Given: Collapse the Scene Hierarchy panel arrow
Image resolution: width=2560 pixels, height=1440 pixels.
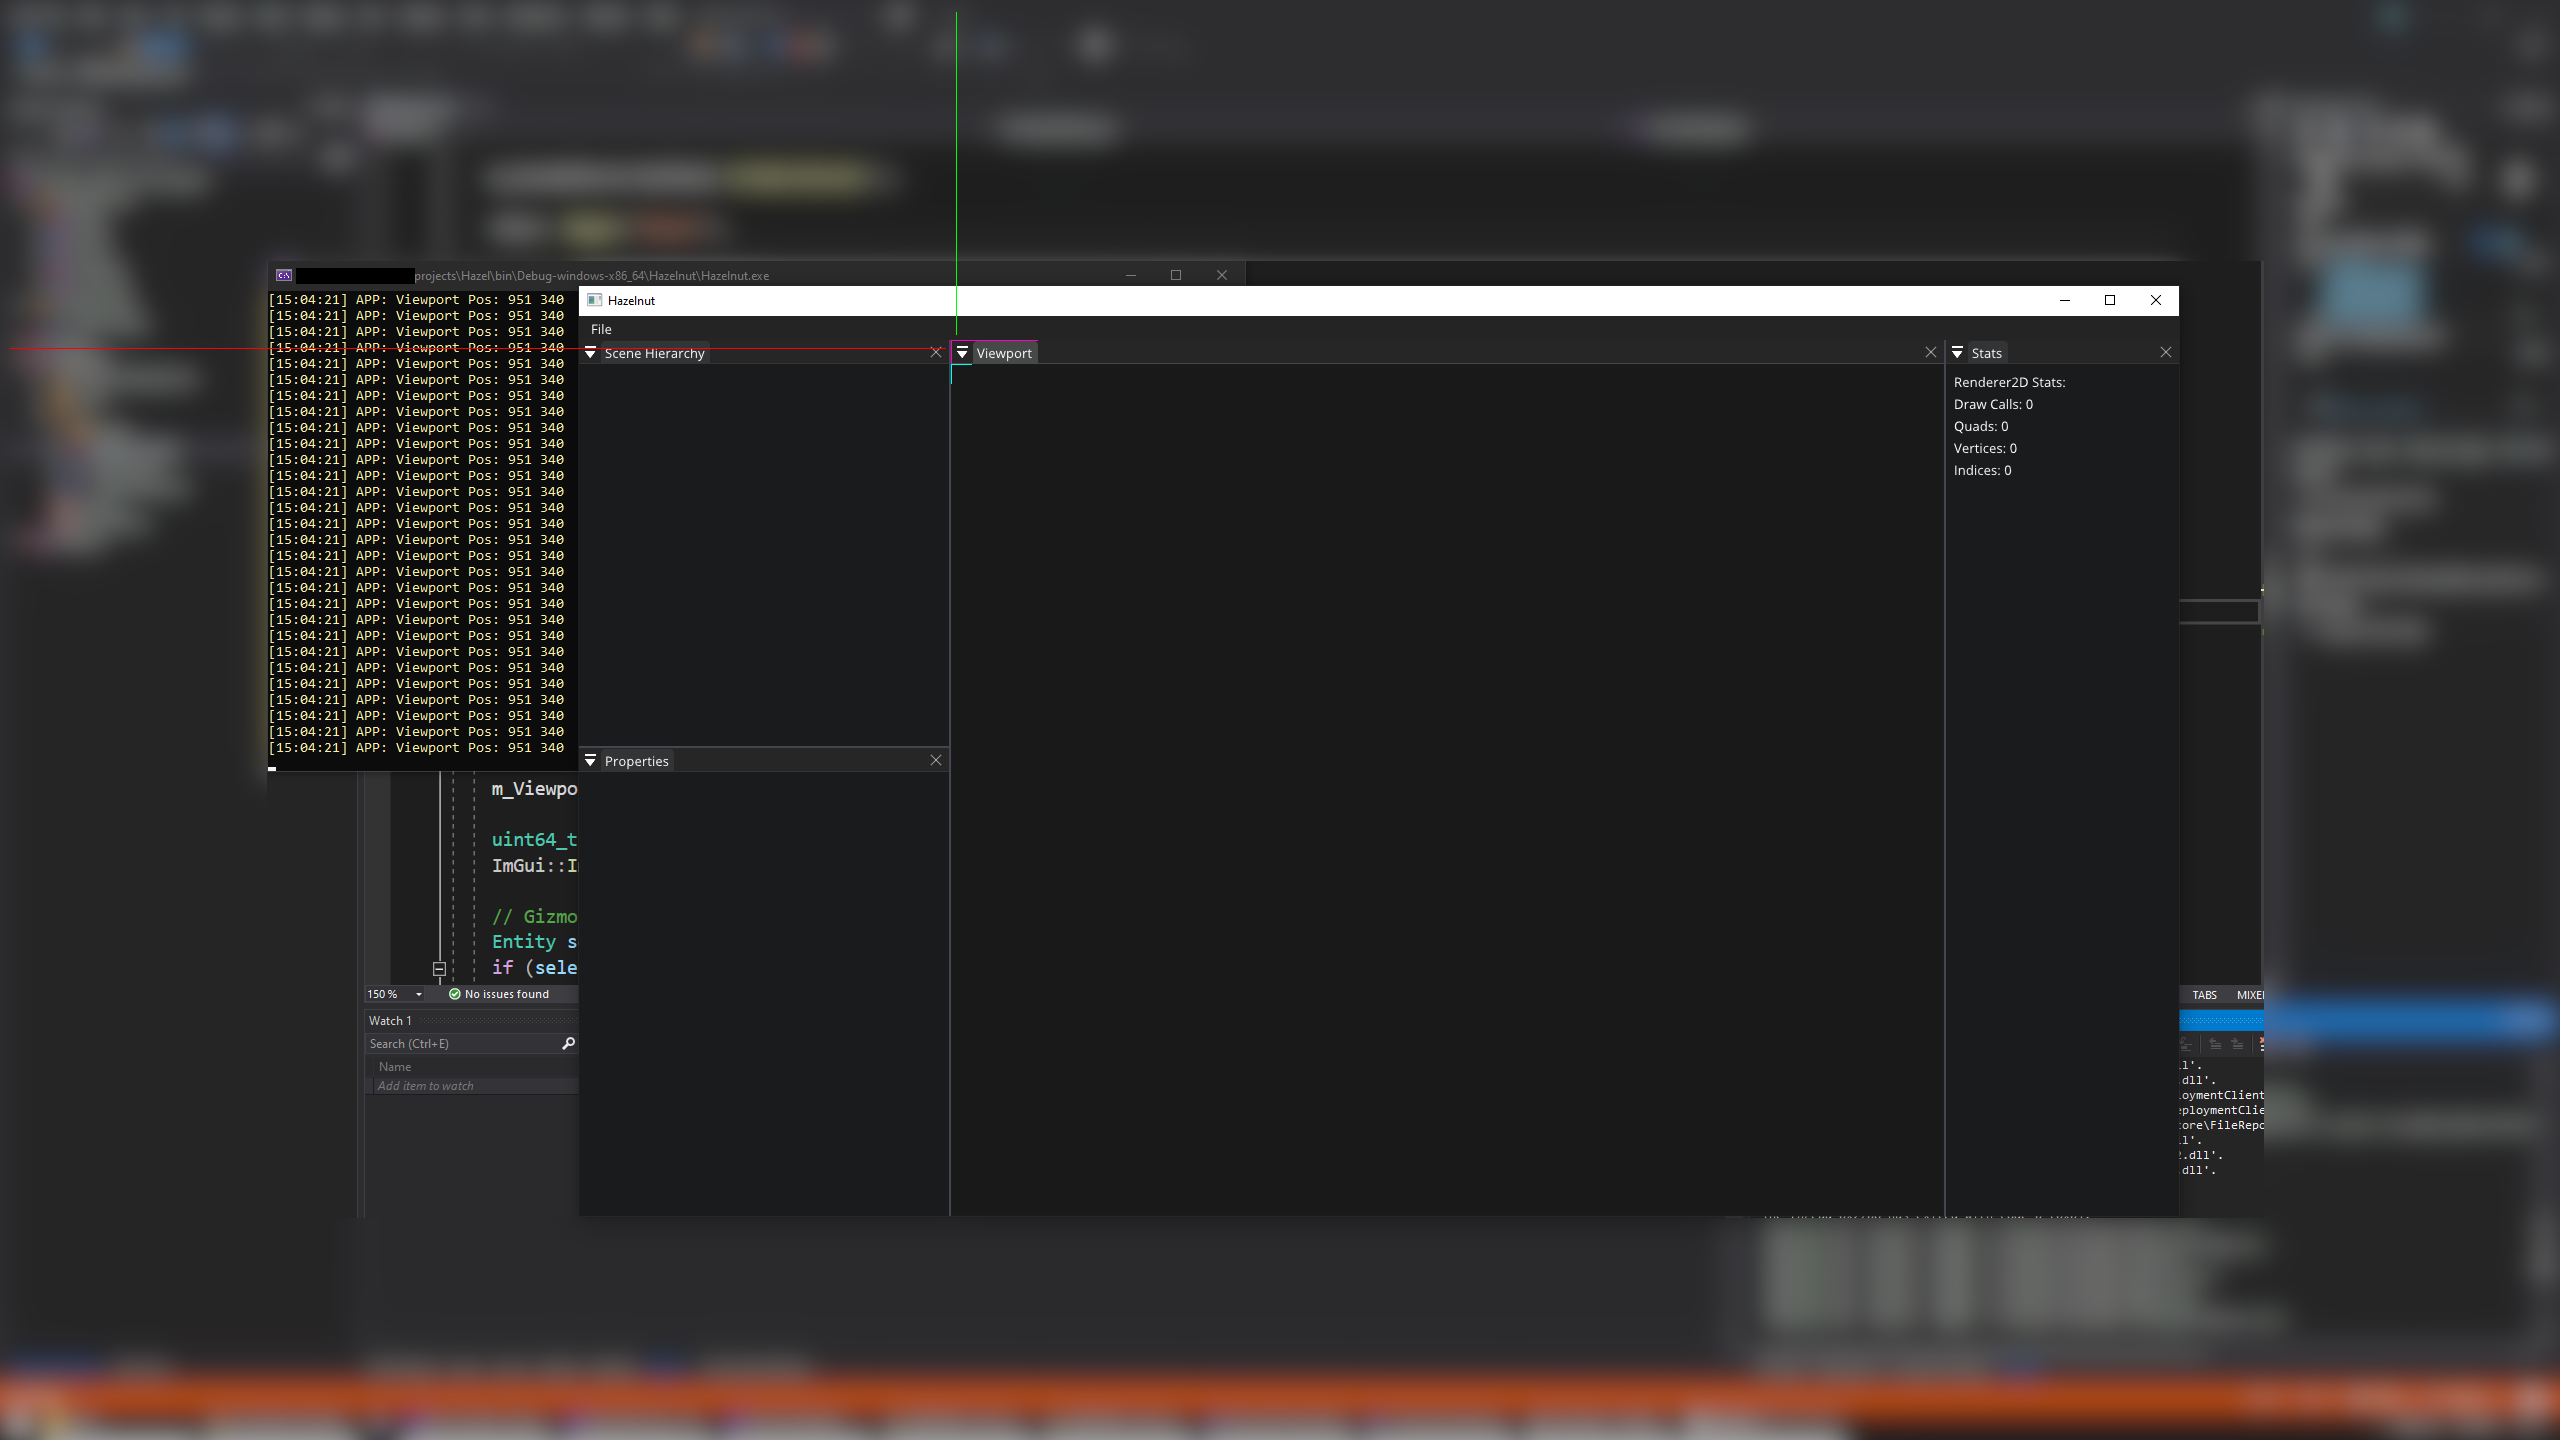Looking at the screenshot, I should (x=591, y=353).
